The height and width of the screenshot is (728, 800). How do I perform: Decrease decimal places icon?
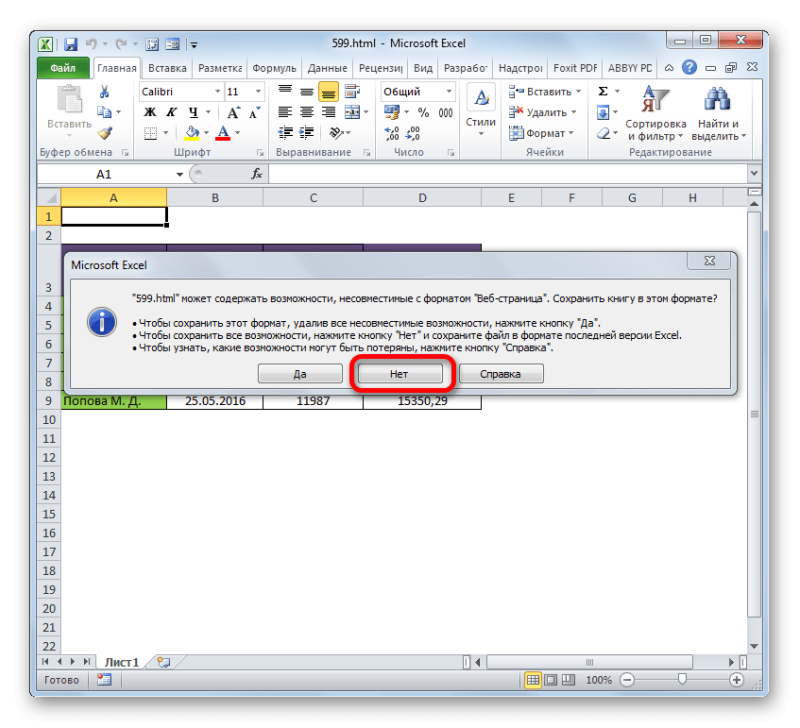(412, 134)
